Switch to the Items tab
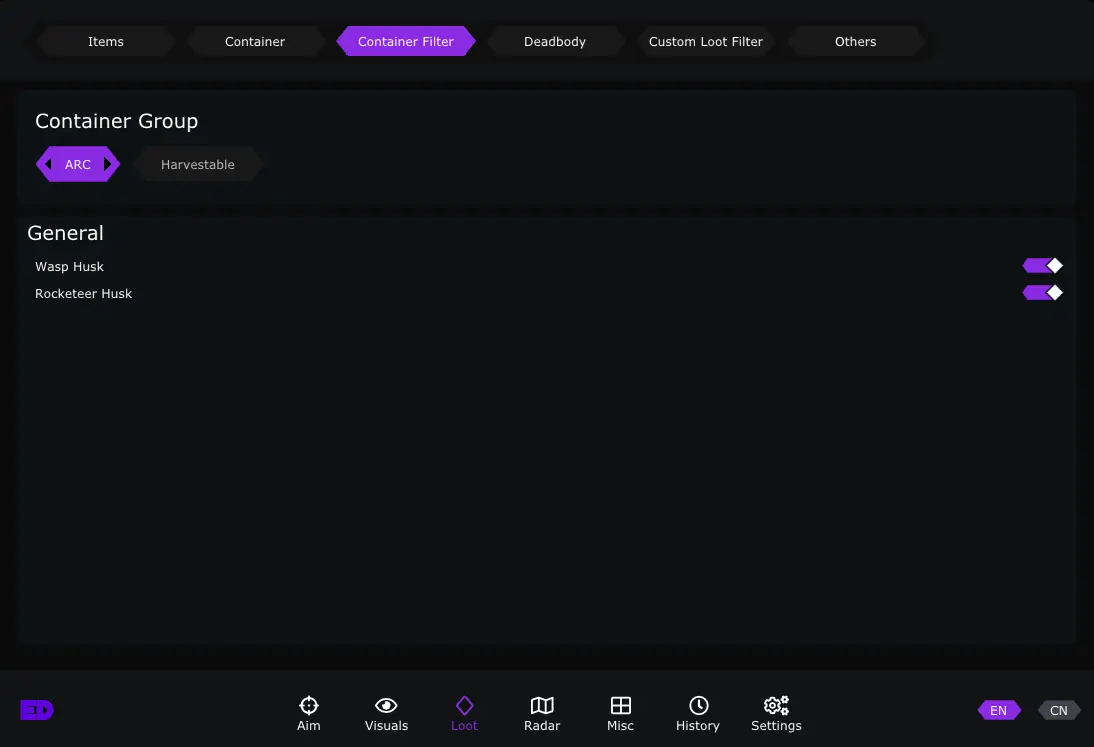 tap(106, 42)
